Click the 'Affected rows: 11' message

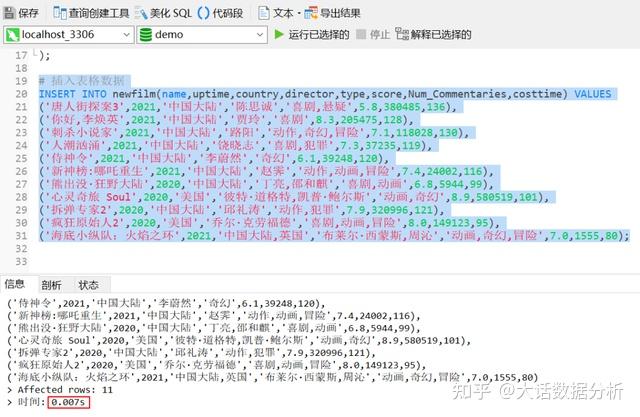click(65, 390)
